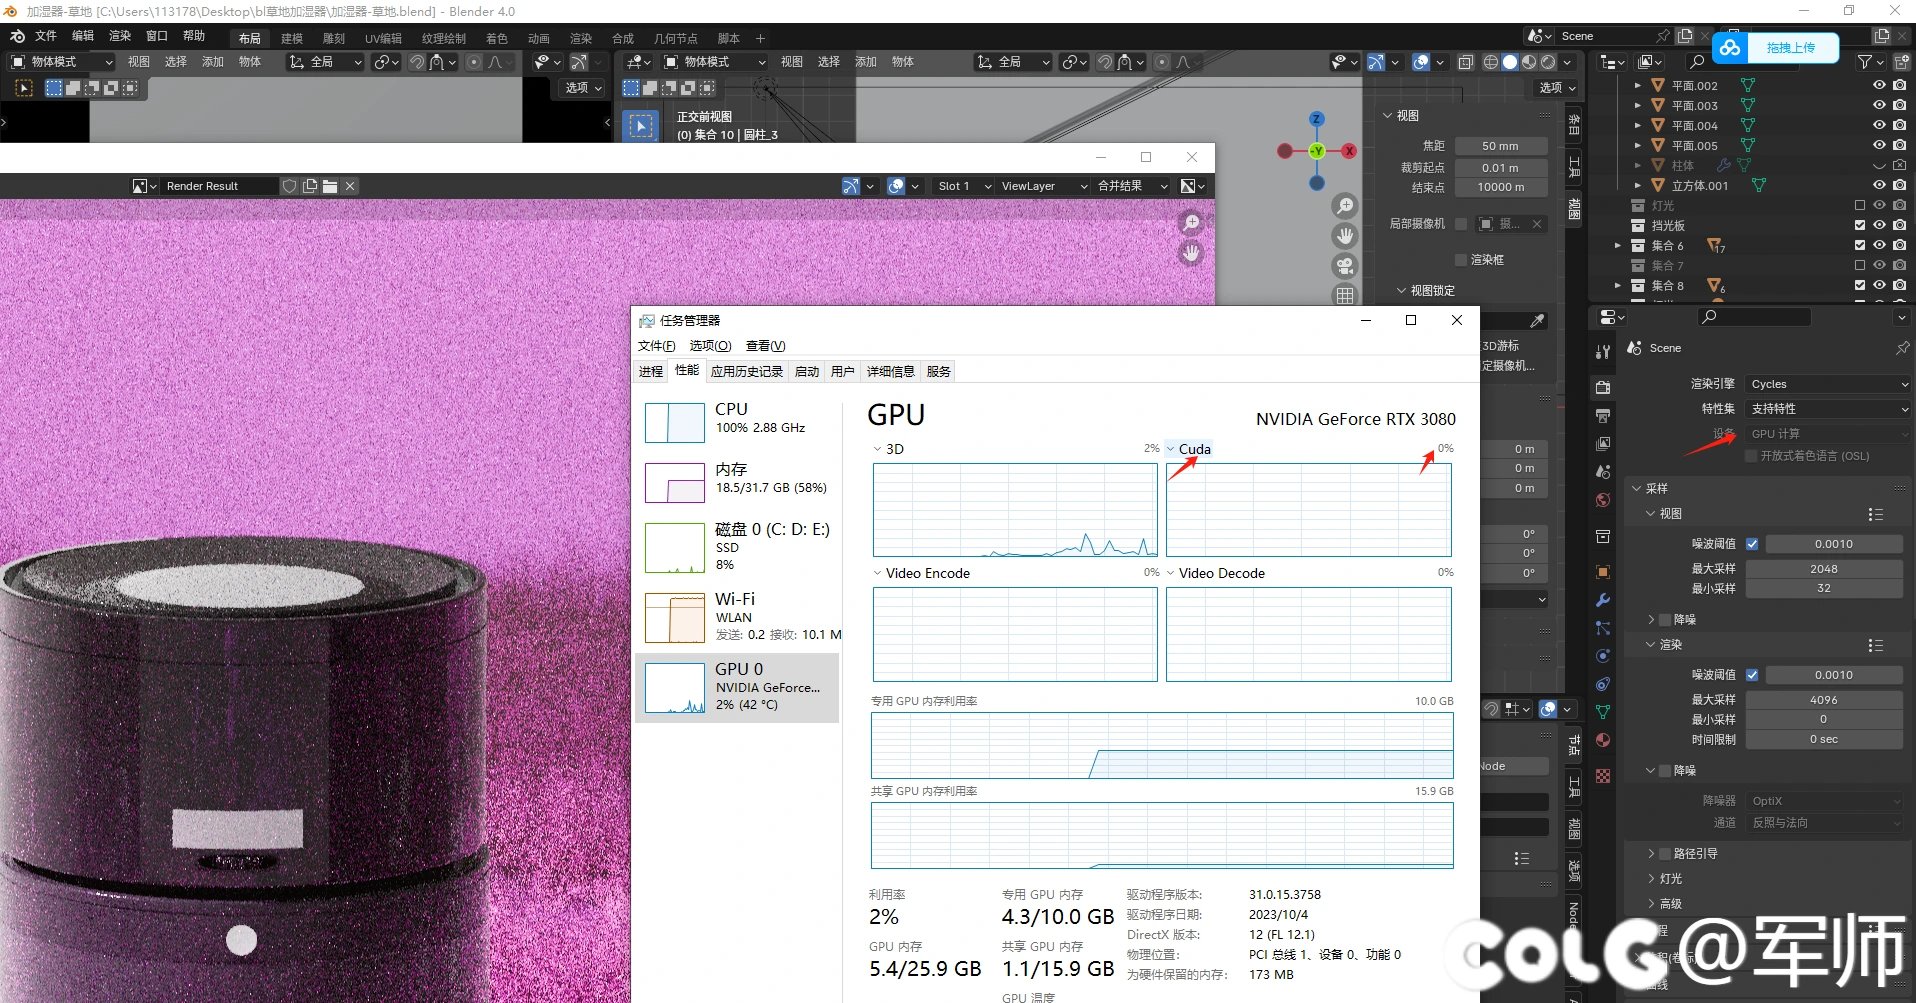Disable rendering of 平面.004 camera icon
The width and height of the screenshot is (1916, 1003).
[x=1900, y=125]
